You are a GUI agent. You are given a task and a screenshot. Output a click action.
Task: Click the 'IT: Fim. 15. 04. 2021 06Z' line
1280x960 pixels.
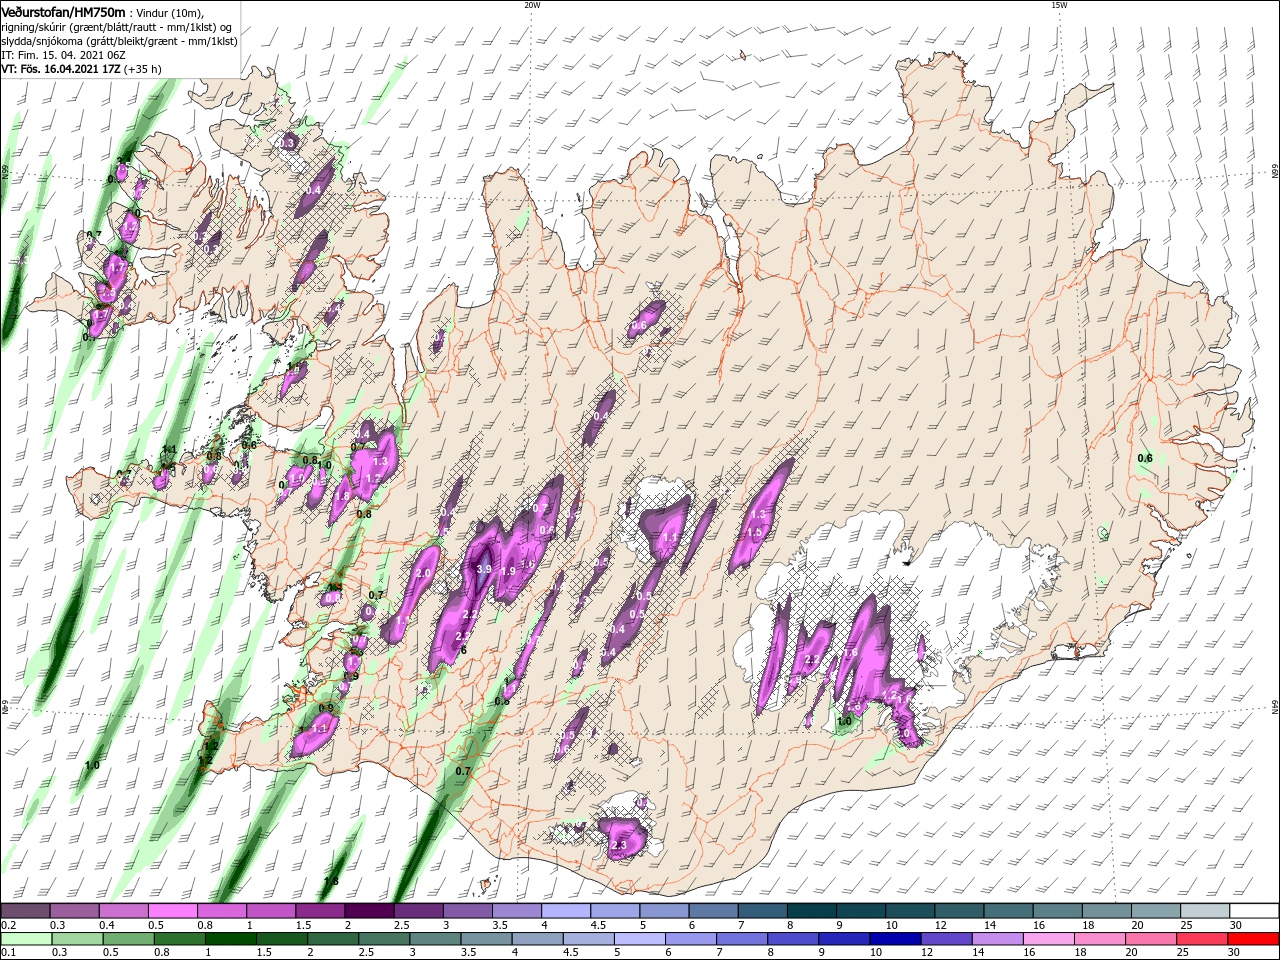pyautogui.click(x=63, y=55)
